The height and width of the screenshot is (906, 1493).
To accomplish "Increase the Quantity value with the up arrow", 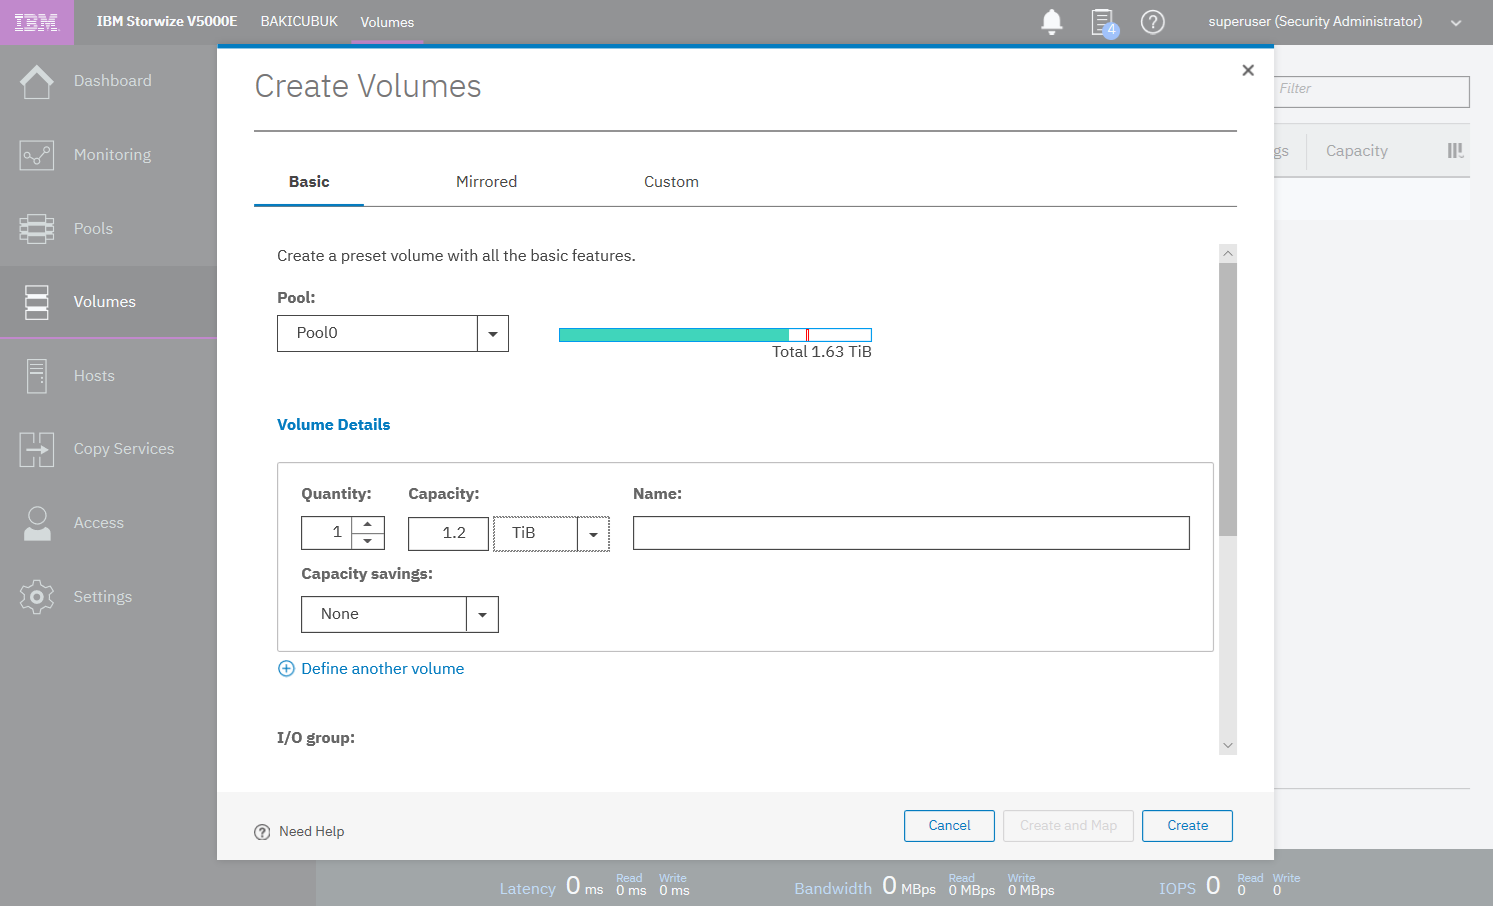I will coord(368,524).
